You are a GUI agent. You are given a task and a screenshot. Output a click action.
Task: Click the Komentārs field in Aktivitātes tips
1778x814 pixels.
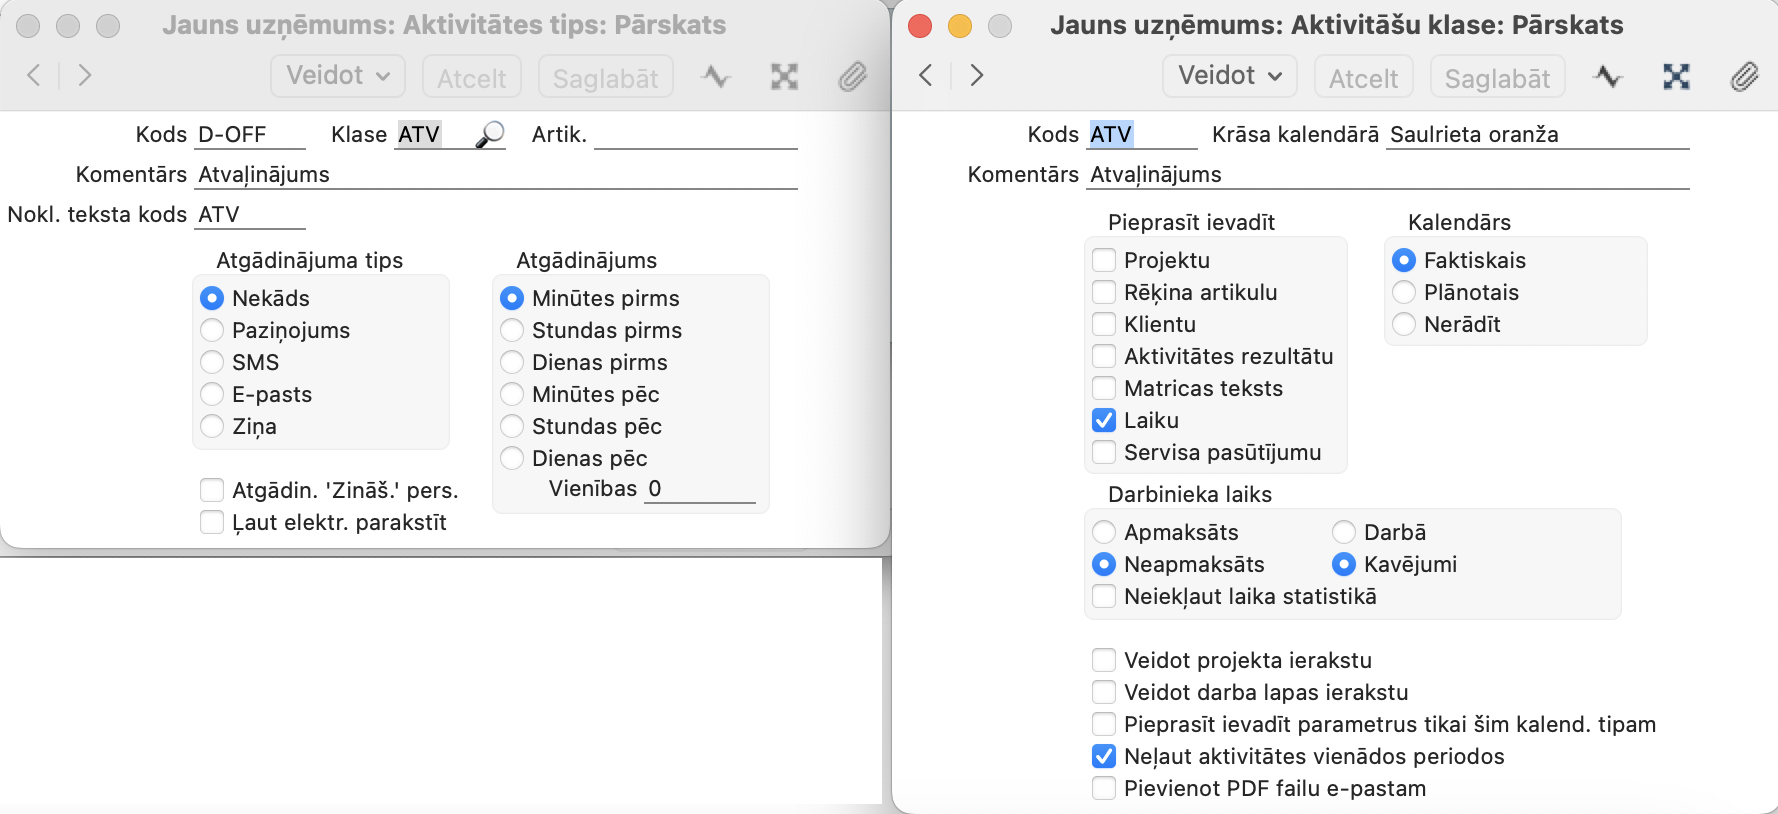496,175
